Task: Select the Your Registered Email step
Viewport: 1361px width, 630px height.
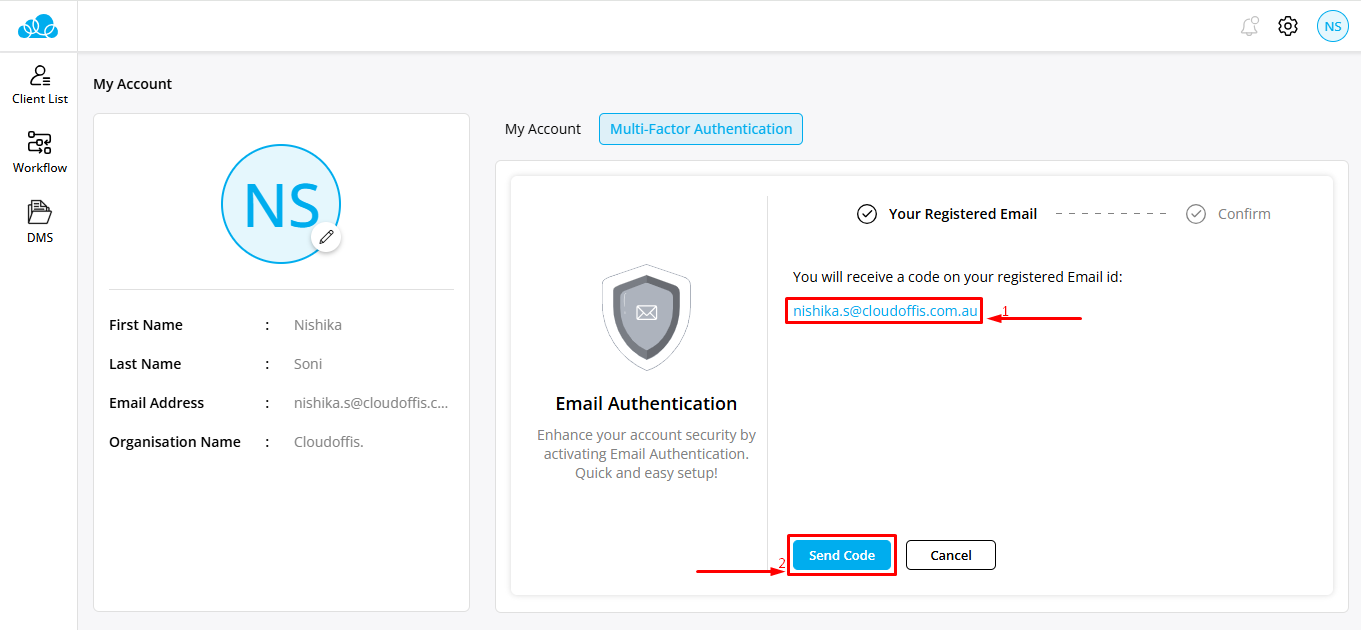Action: click(962, 214)
